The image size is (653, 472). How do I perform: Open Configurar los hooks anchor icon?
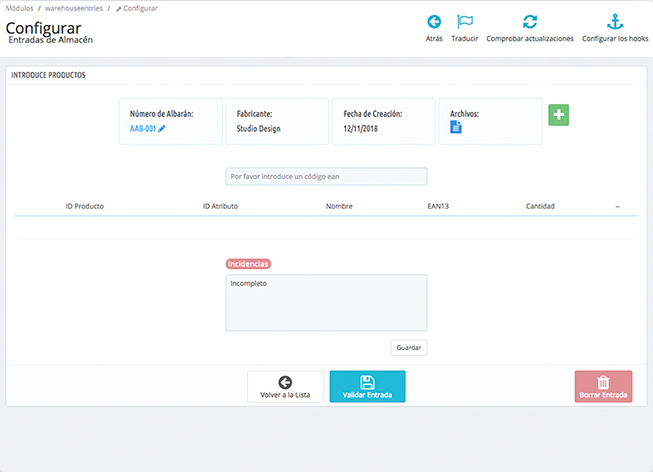(x=615, y=22)
